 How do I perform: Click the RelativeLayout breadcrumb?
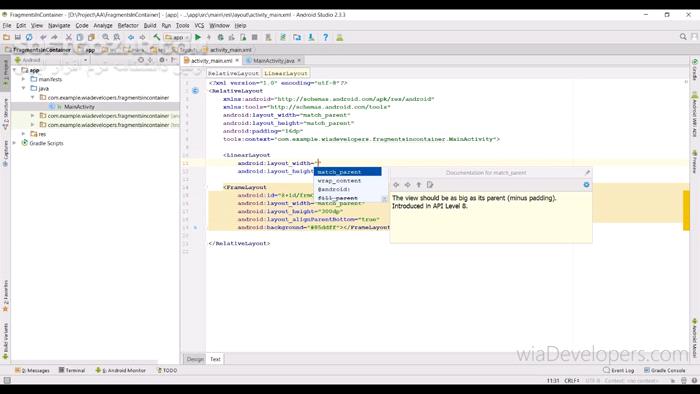233,73
